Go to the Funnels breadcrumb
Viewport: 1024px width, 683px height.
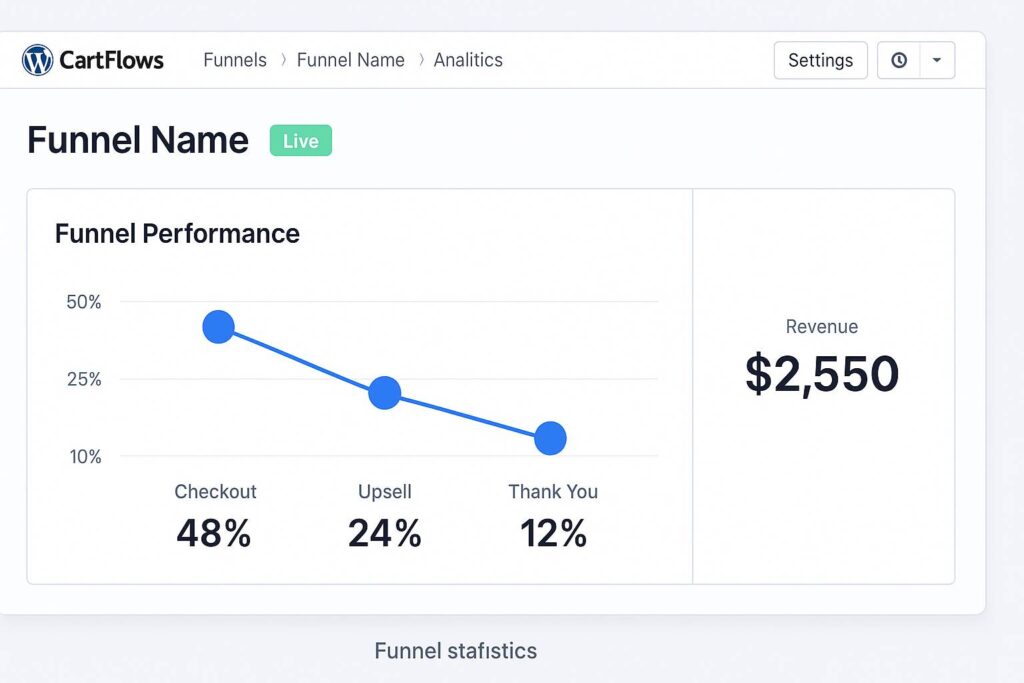pos(235,60)
